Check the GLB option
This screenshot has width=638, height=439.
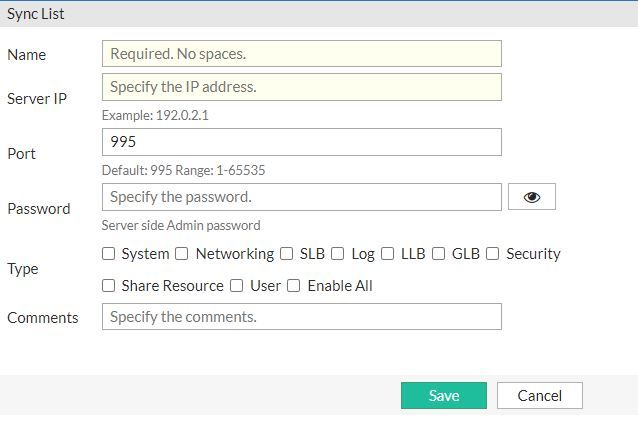pos(439,254)
